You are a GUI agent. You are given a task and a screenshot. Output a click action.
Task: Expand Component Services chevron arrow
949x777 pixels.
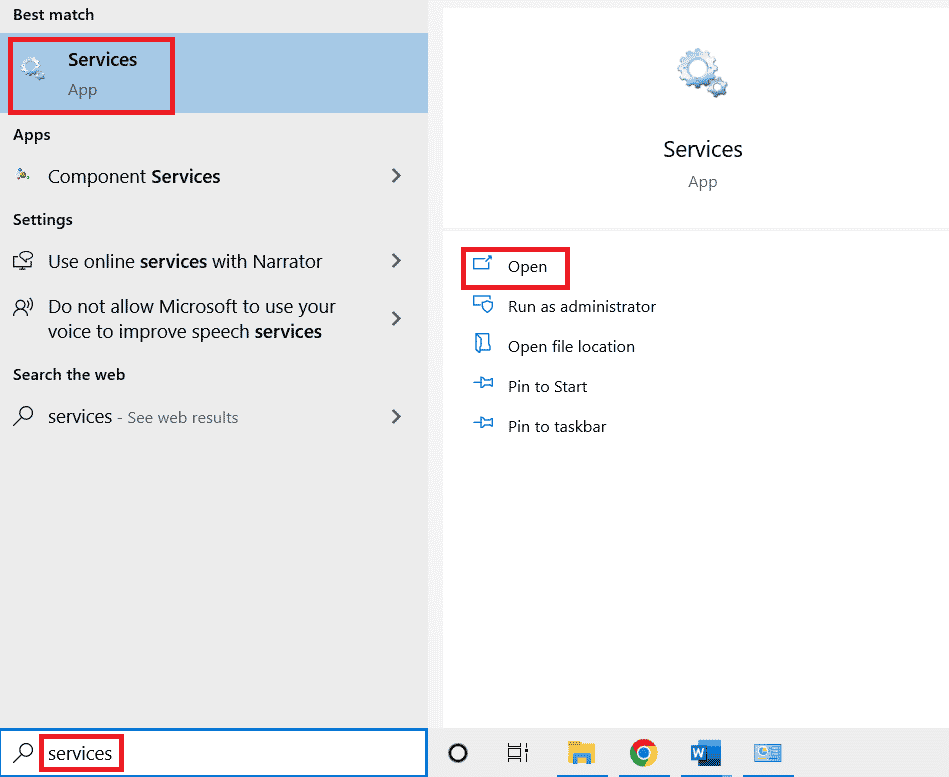396,176
